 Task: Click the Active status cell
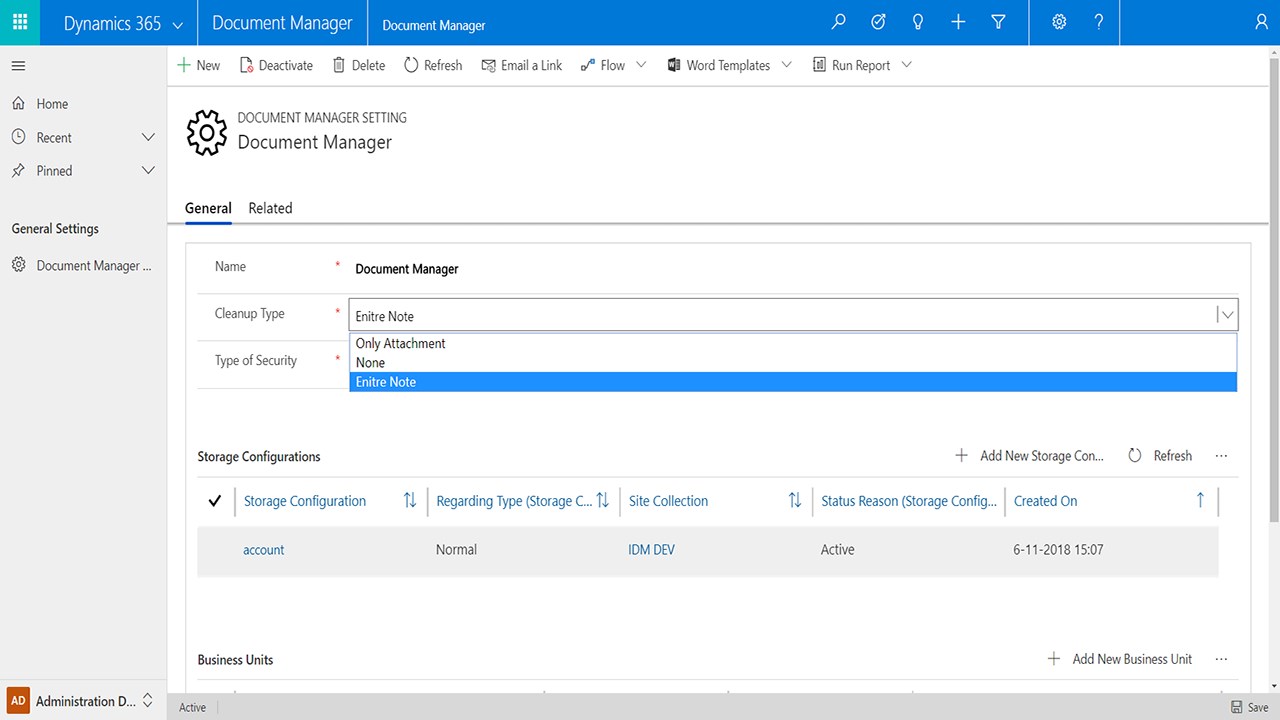click(x=837, y=550)
